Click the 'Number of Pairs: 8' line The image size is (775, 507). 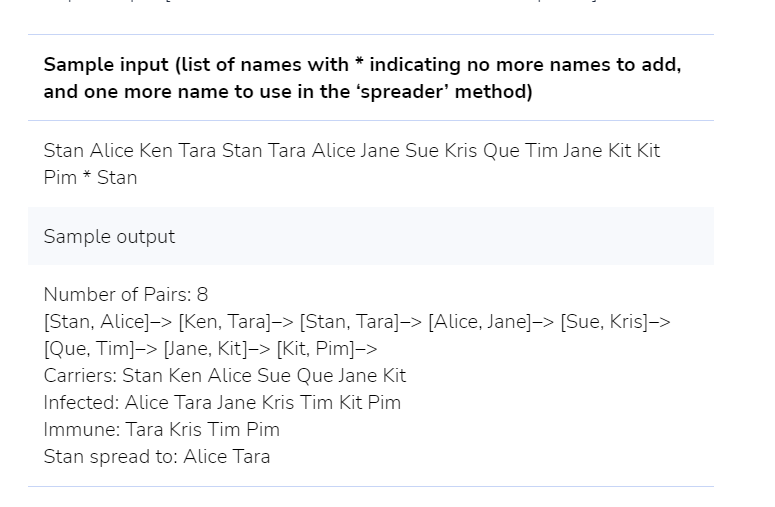coord(126,295)
